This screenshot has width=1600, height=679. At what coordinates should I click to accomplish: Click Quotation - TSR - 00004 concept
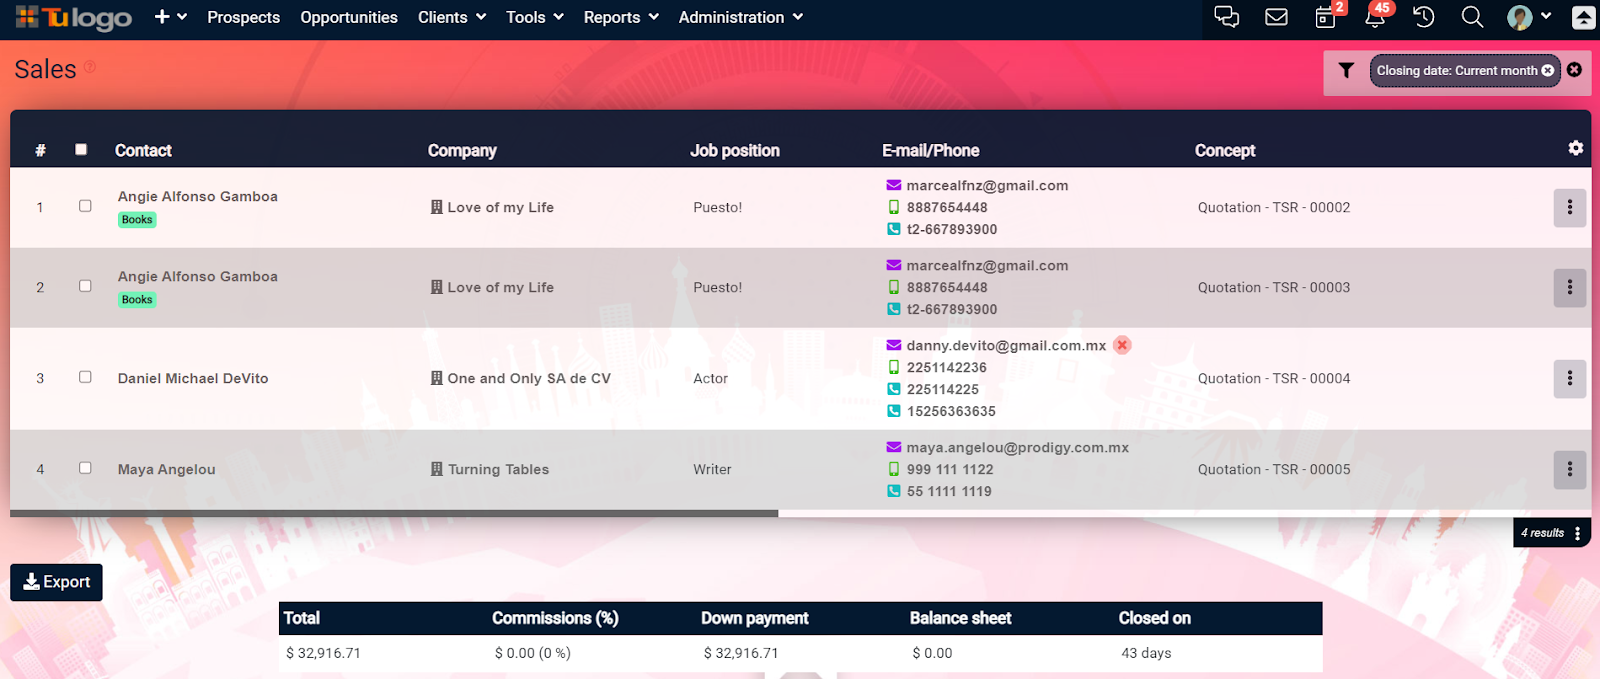[1274, 378]
